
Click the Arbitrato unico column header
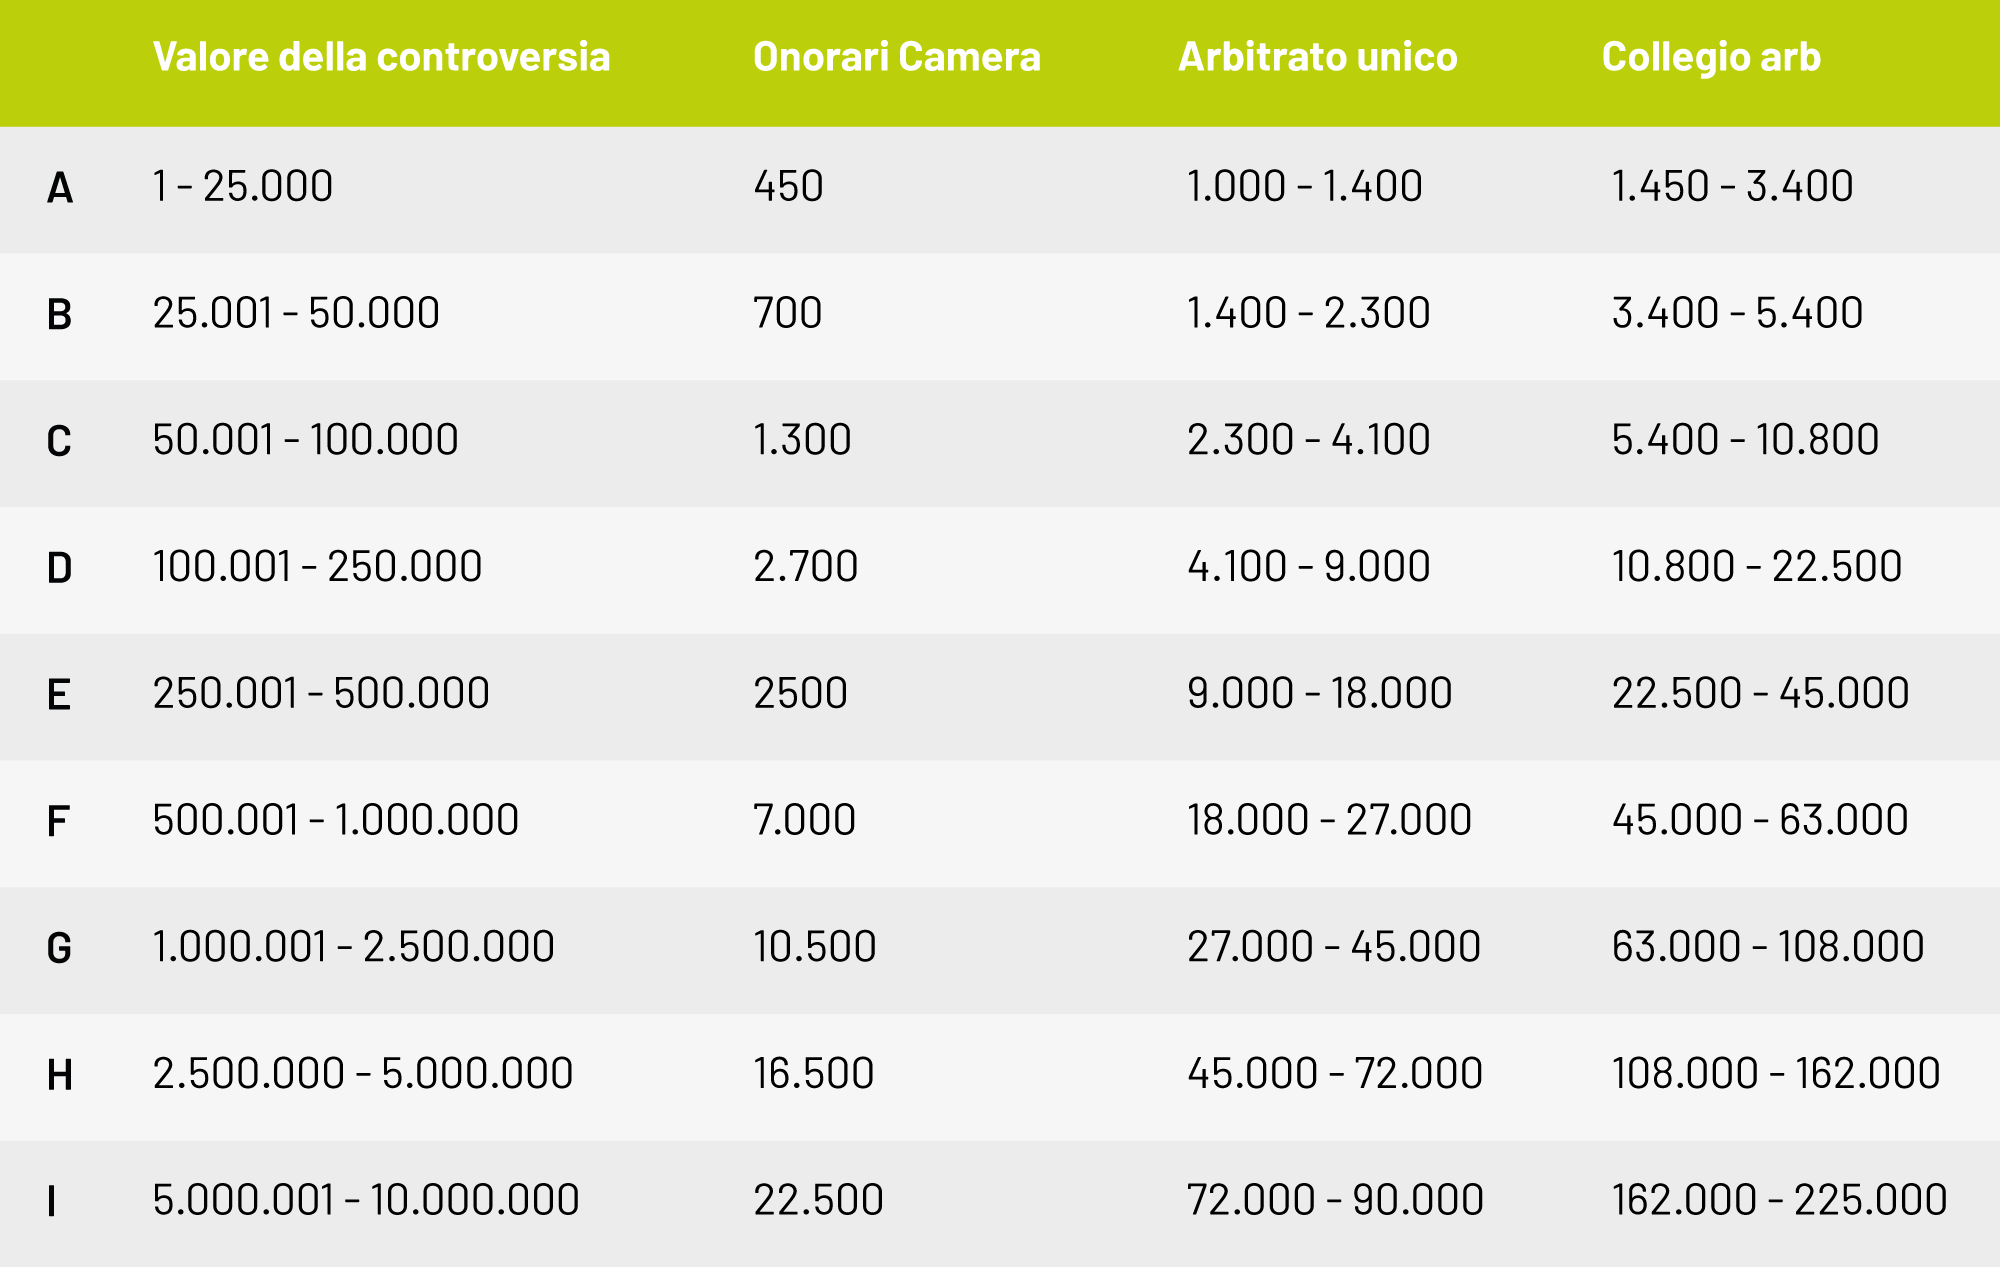[1318, 57]
